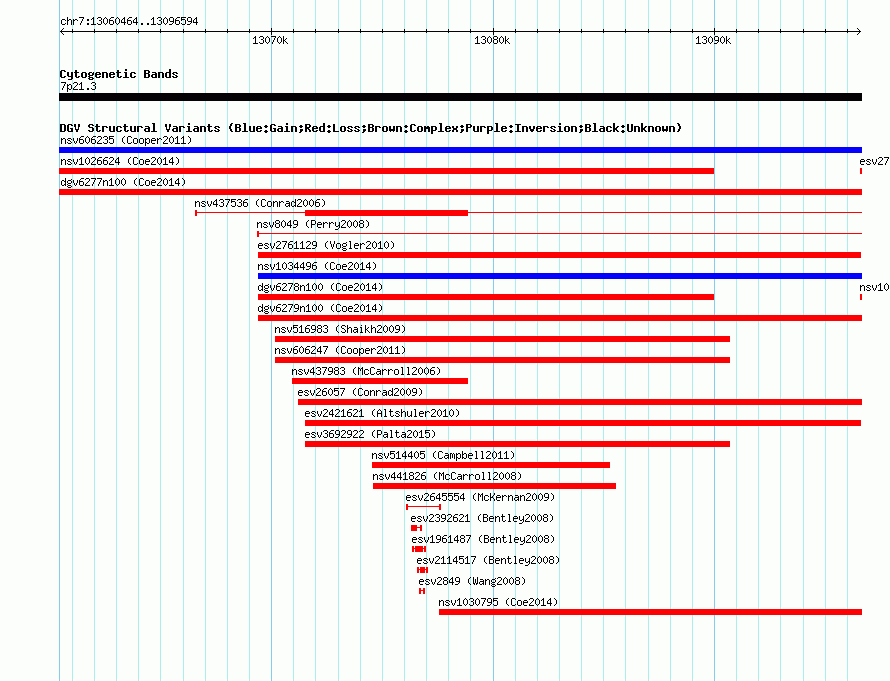Click the nsv514405 red bar
The height and width of the screenshot is (681, 890).
click(x=491, y=465)
